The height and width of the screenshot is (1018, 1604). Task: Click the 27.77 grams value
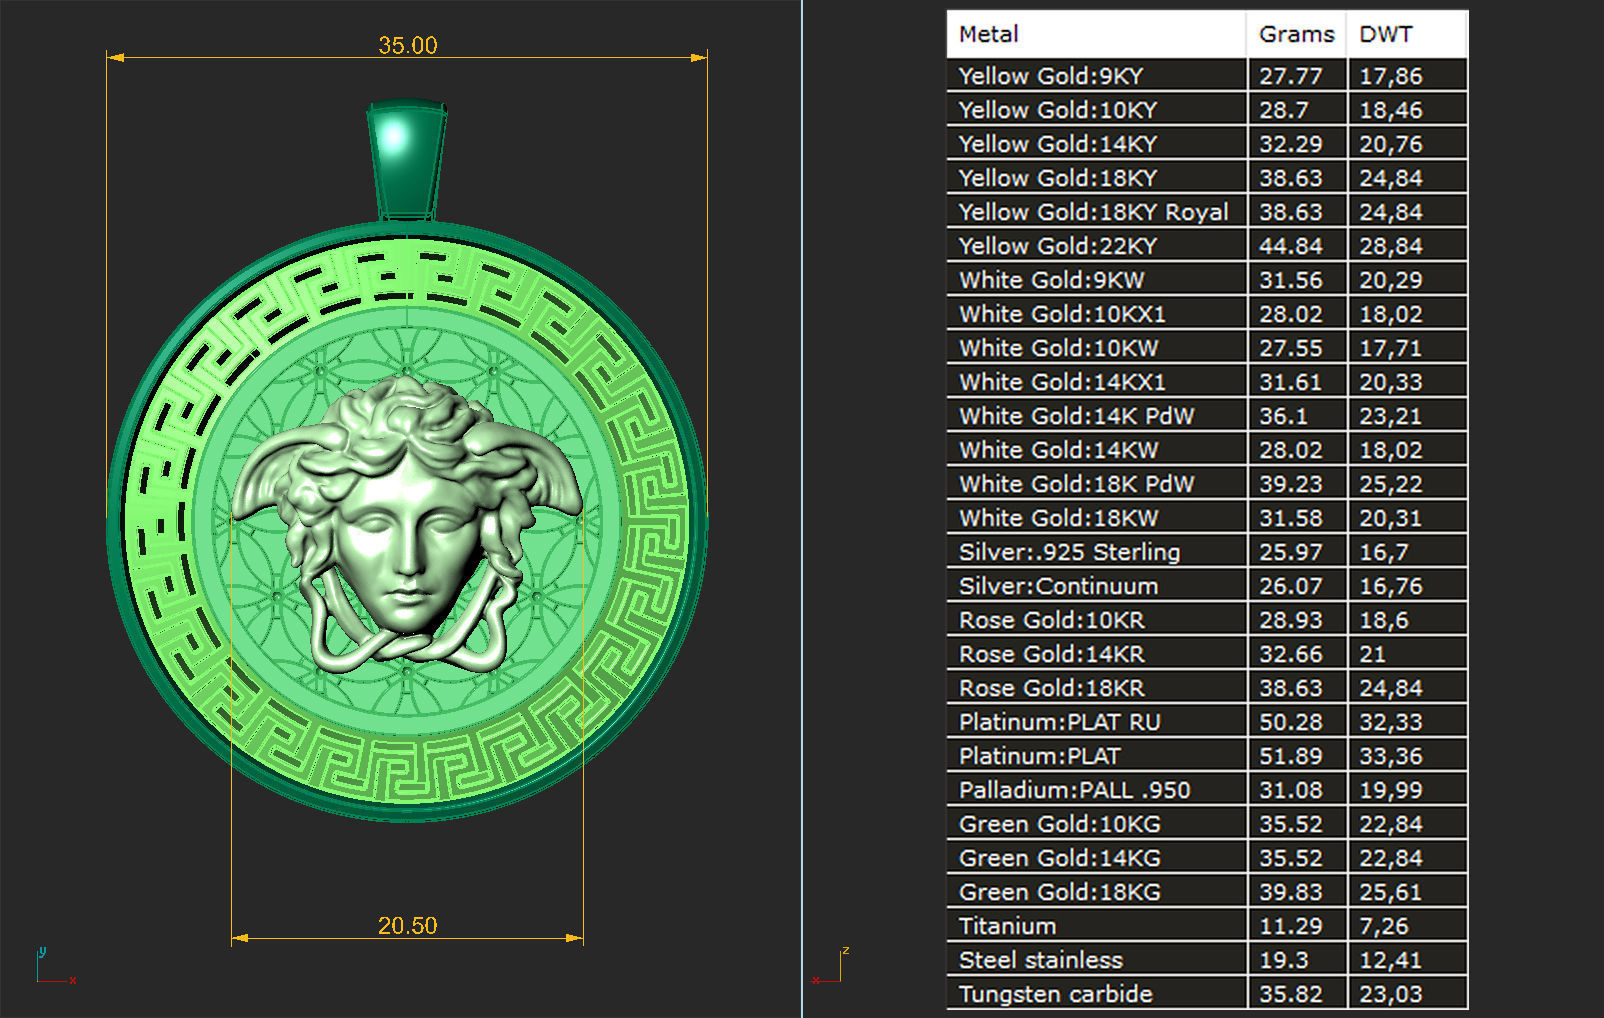tap(1291, 76)
